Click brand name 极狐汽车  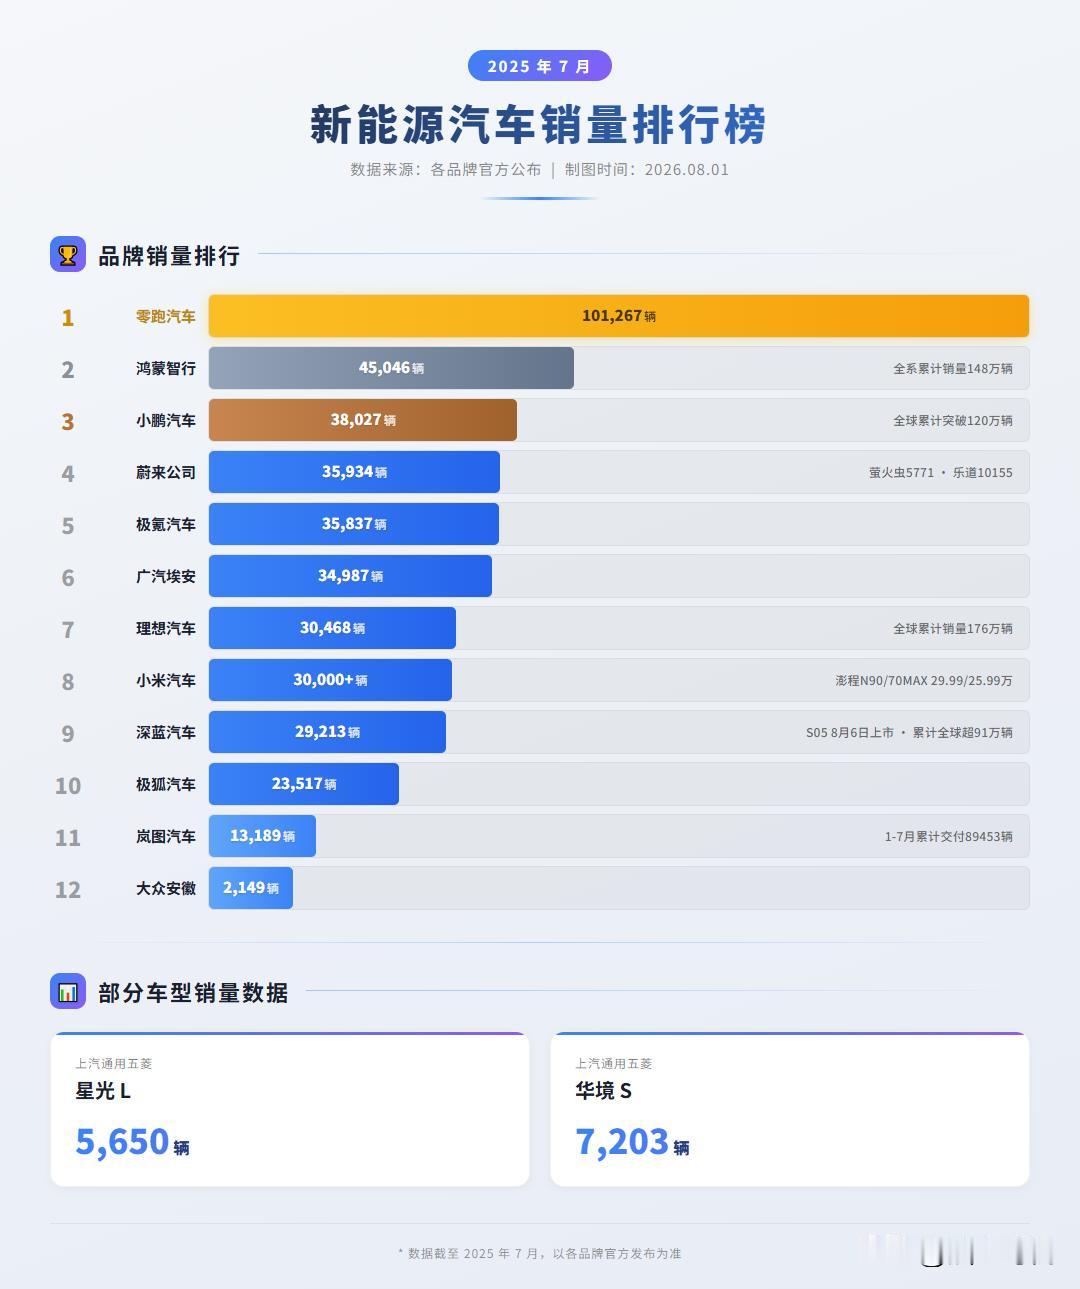[166, 784]
